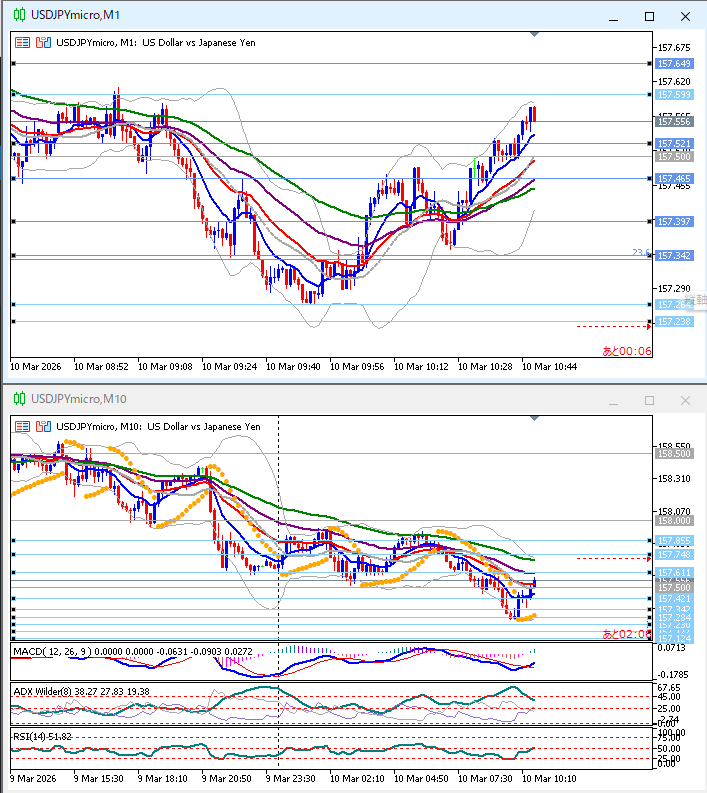Image resolution: width=707 pixels, height=793 pixels.
Task: Click the M1 window title bar chart icon
Action: (x=16, y=16)
